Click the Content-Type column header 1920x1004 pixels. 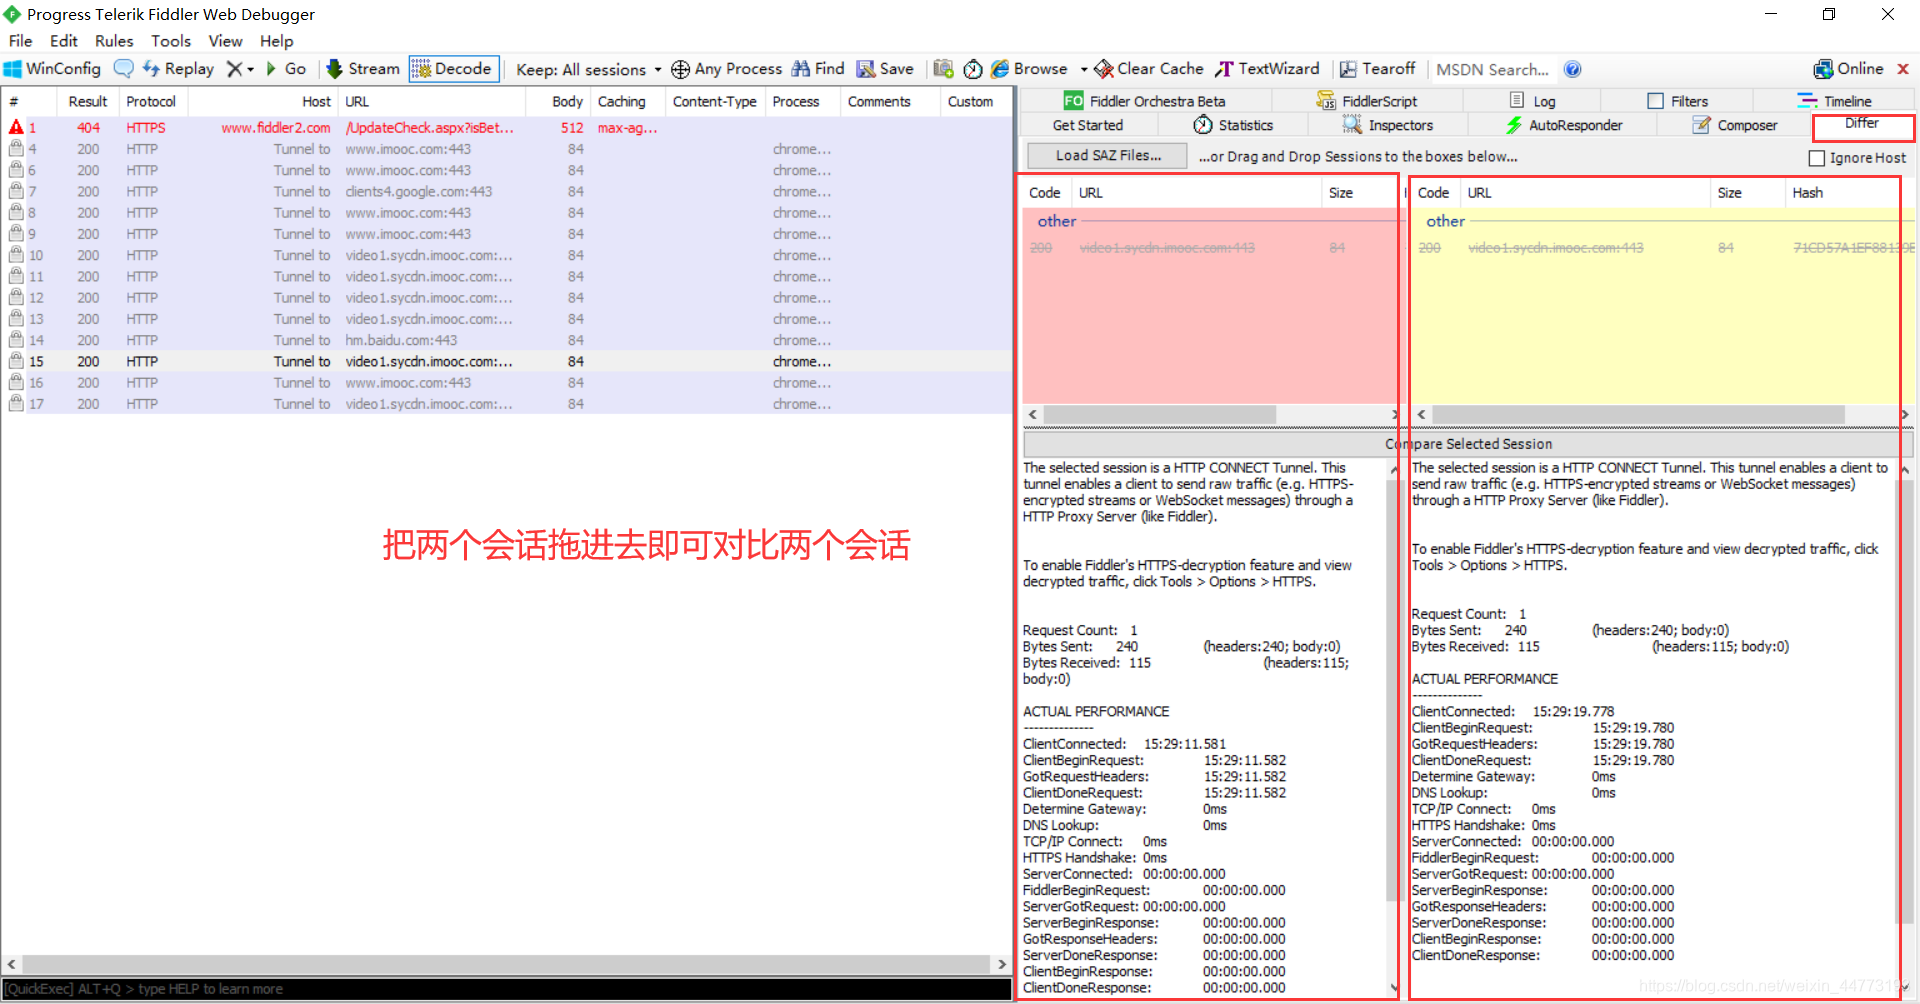click(714, 102)
